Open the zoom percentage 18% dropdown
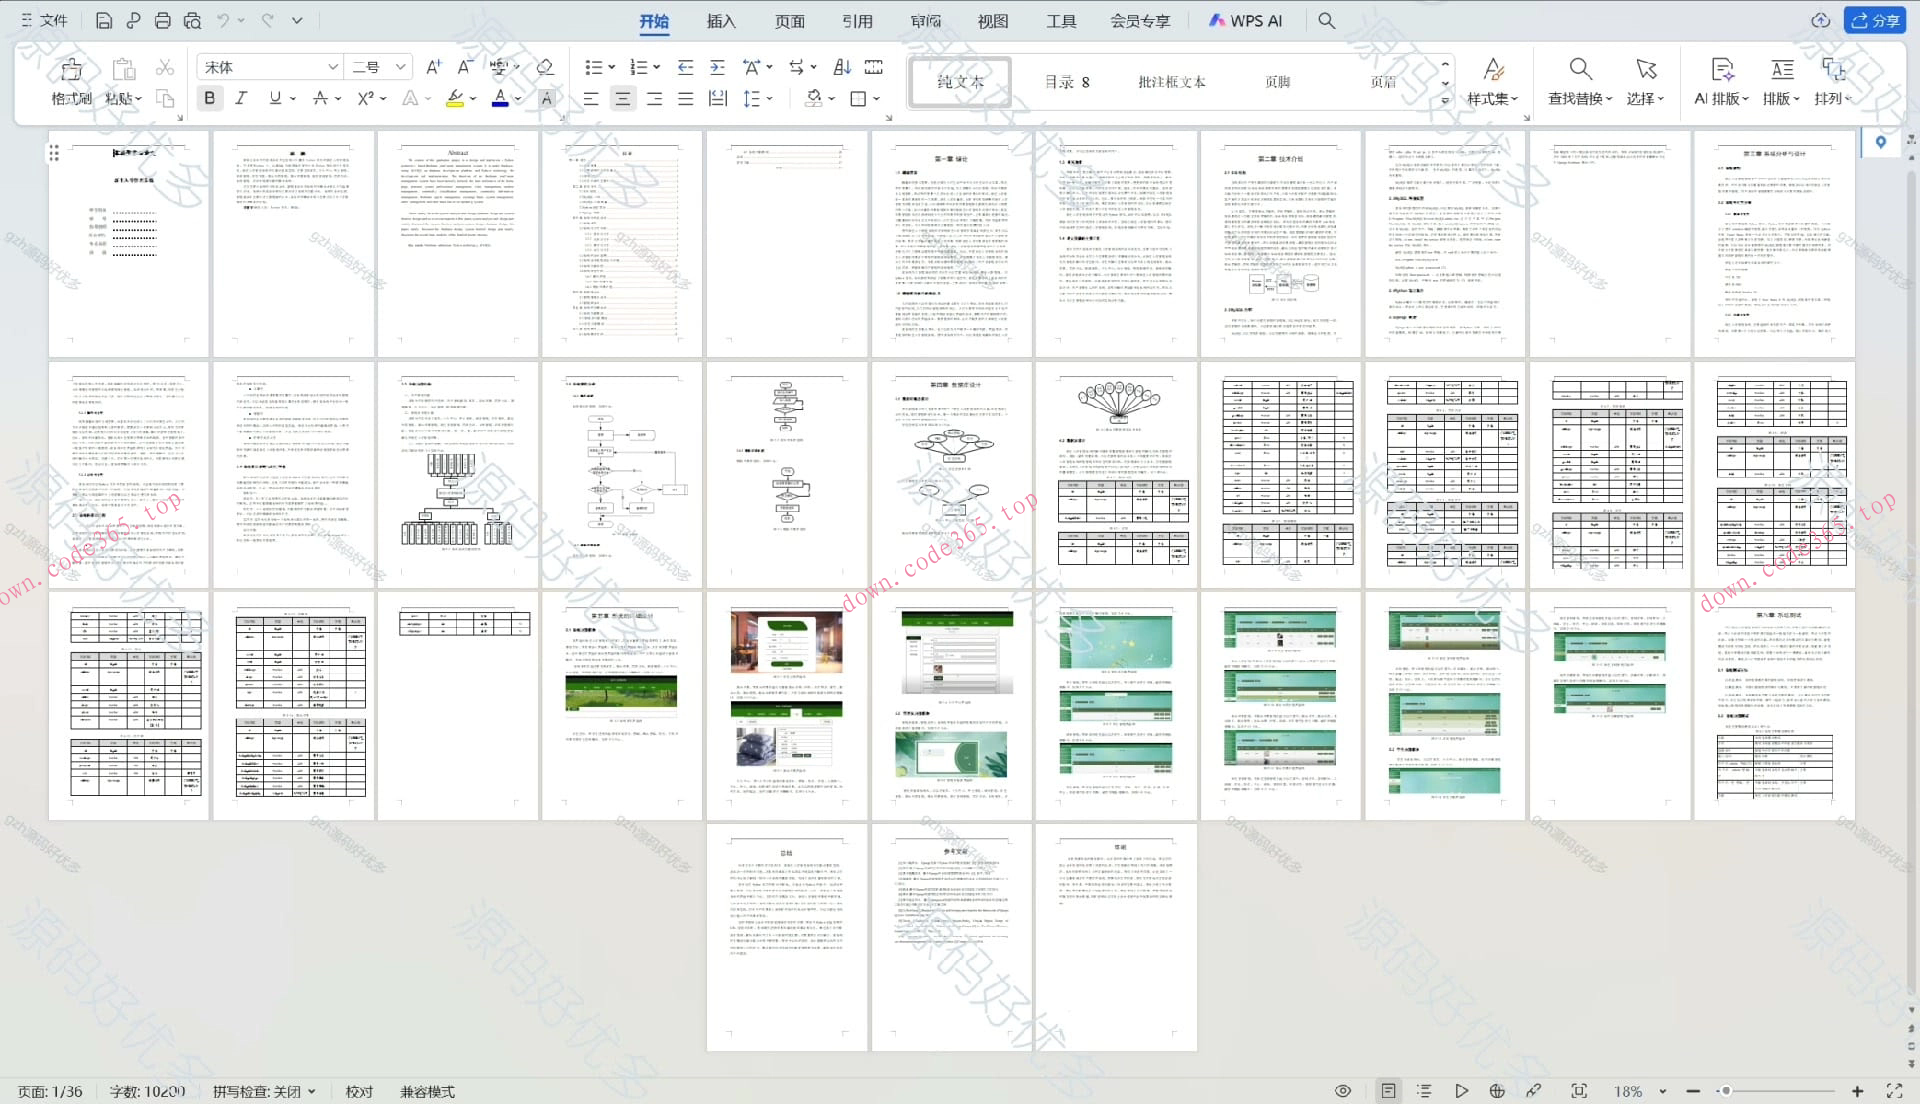The width and height of the screenshot is (1920, 1104). (x=1662, y=1091)
